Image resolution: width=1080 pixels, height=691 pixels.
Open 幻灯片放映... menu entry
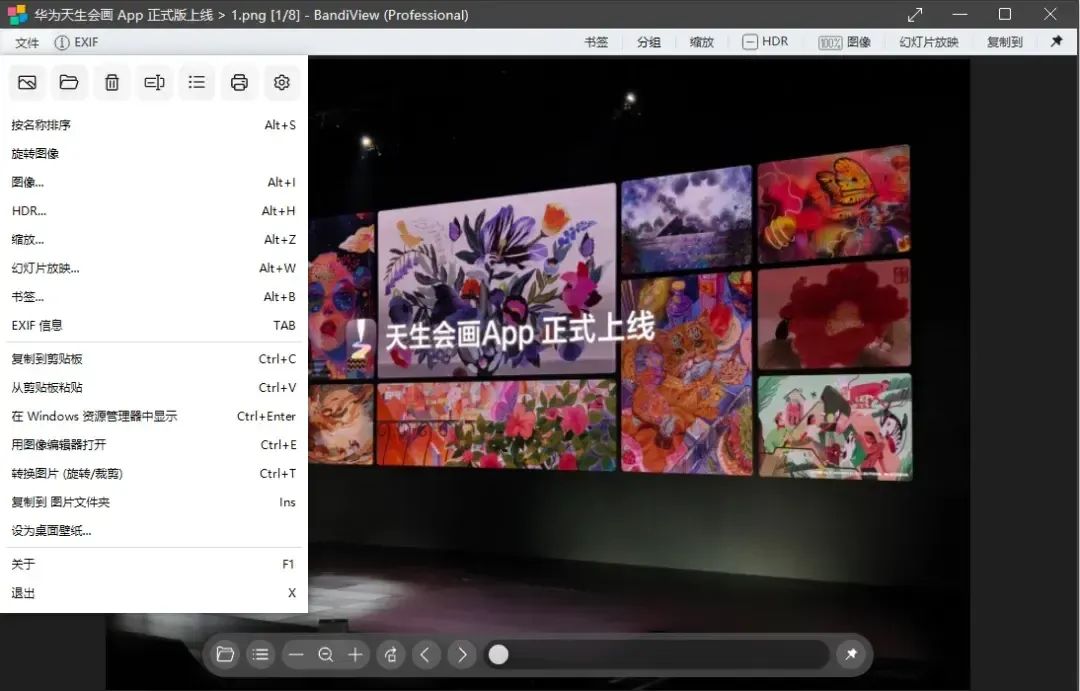pyautogui.click(x=154, y=268)
